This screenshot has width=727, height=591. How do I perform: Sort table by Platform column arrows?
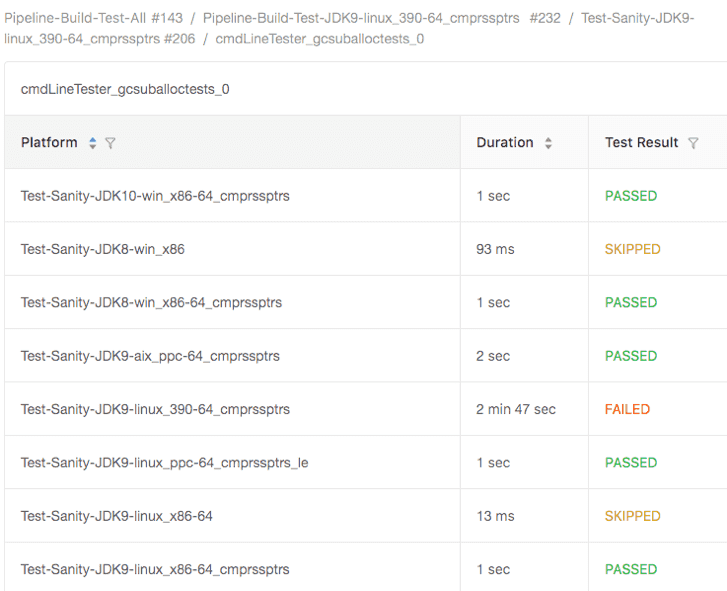pyautogui.click(x=93, y=143)
